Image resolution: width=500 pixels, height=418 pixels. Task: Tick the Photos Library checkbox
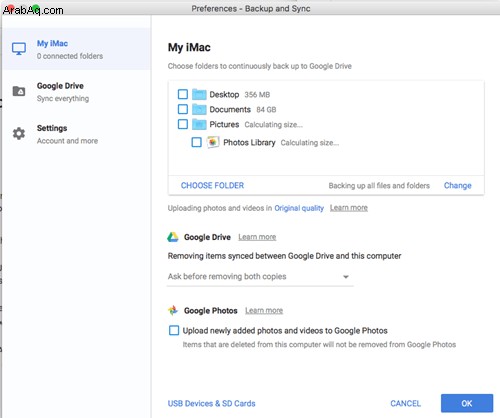point(196,142)
